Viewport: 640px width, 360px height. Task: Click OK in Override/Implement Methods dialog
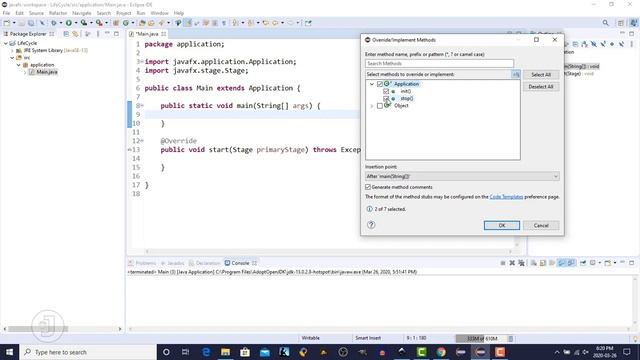coord(502,225)
